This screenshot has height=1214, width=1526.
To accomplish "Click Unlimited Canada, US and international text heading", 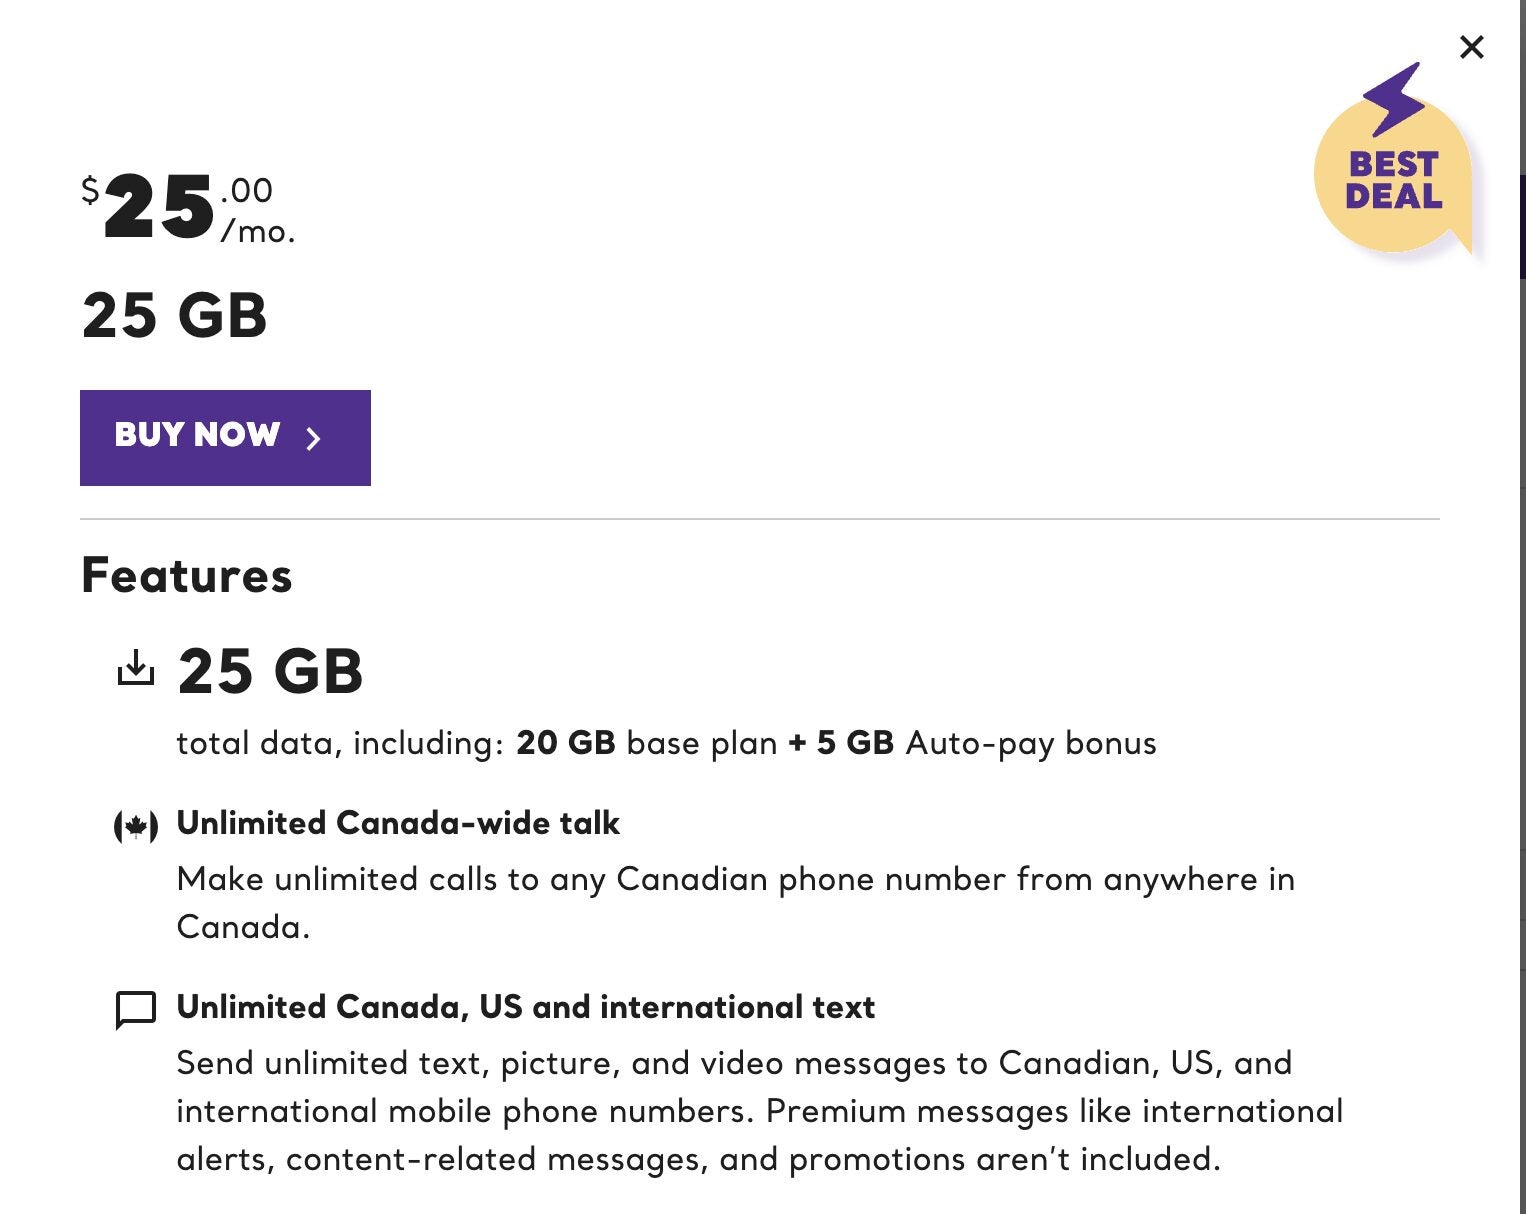I will coord(525,1007).
